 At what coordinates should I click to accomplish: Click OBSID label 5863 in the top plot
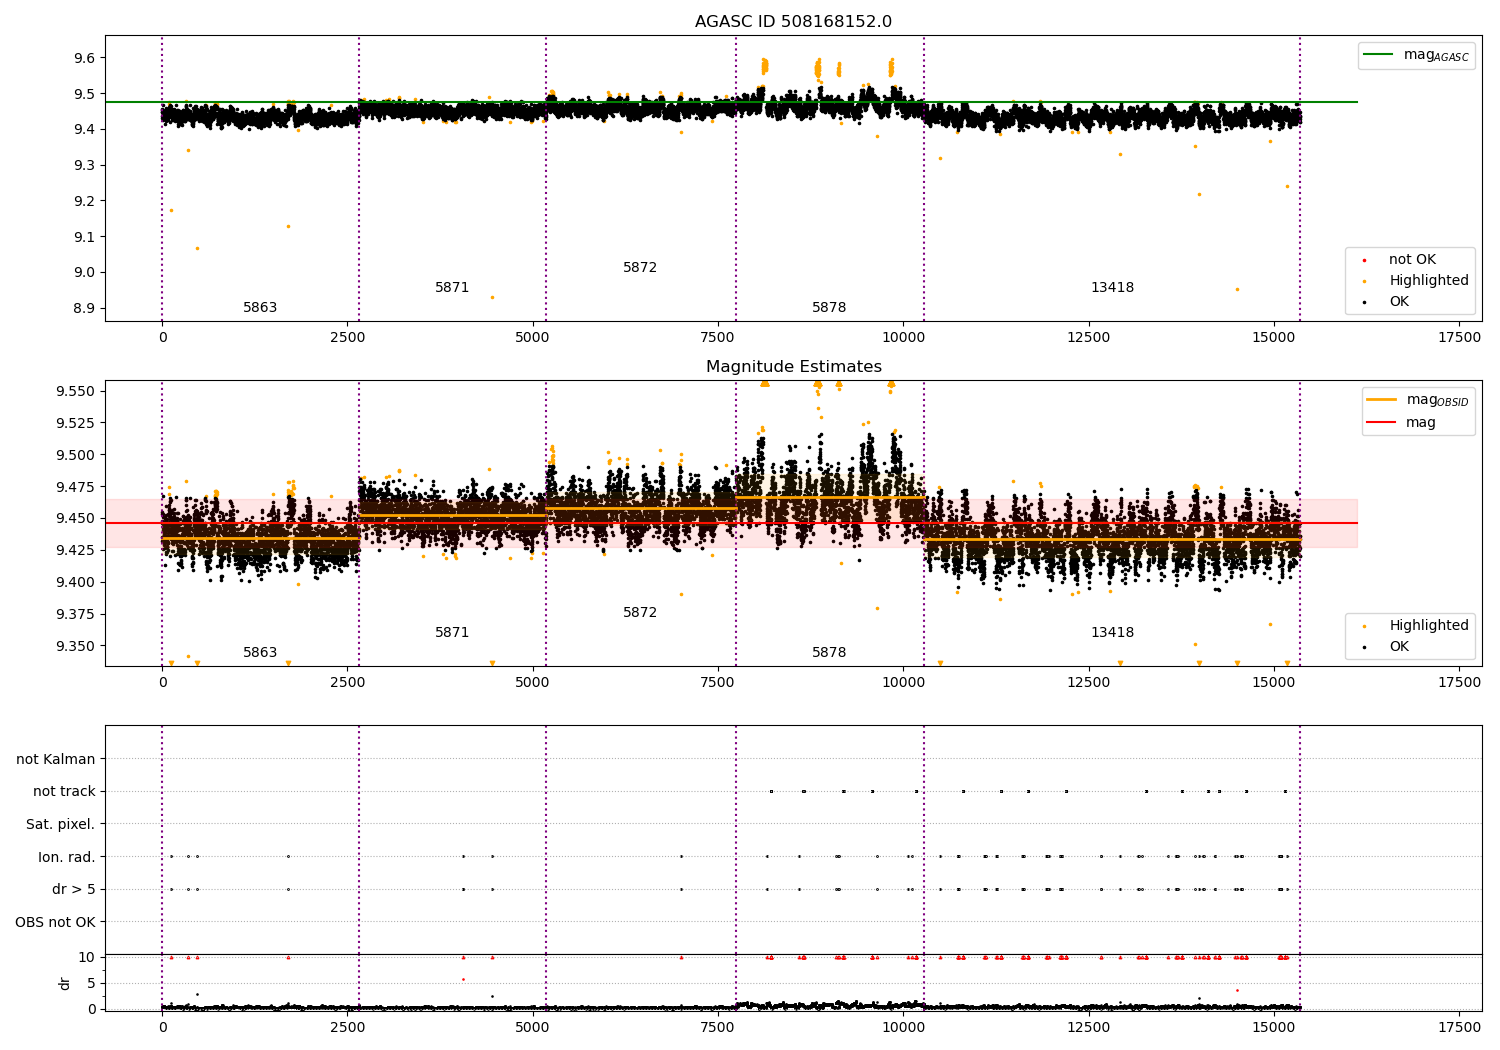pyautogui.click(x=260, y=307)
